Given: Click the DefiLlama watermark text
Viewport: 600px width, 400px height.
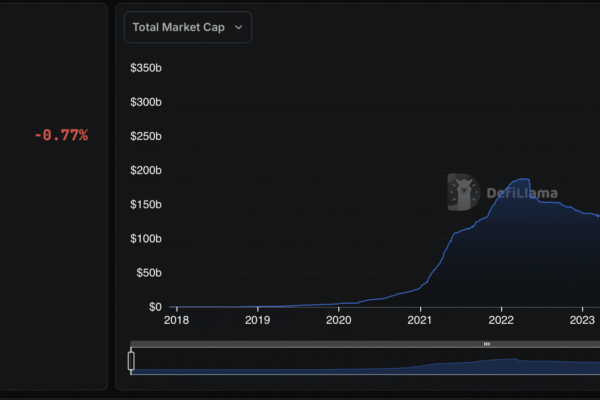Looking at the screenshot, I should [x=522, y=193].
